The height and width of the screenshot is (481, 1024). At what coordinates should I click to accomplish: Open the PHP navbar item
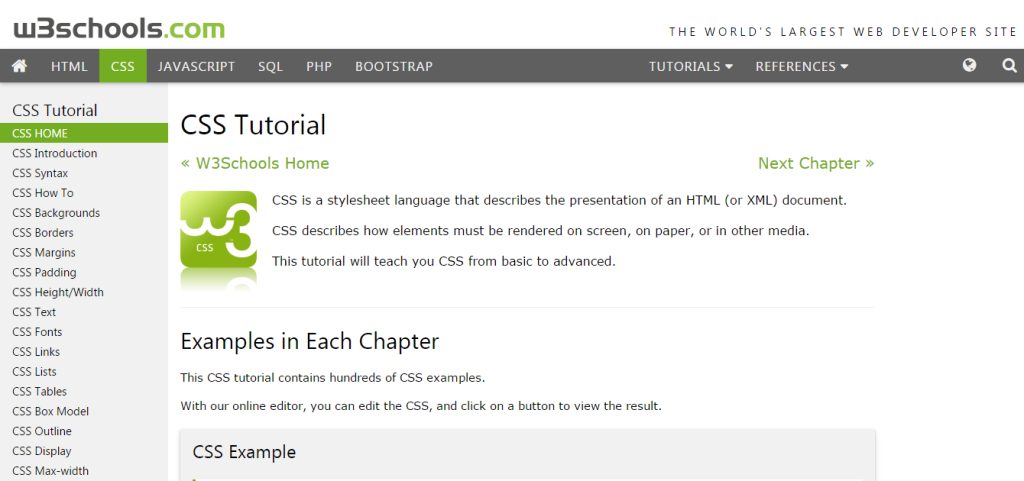point(319,67)
